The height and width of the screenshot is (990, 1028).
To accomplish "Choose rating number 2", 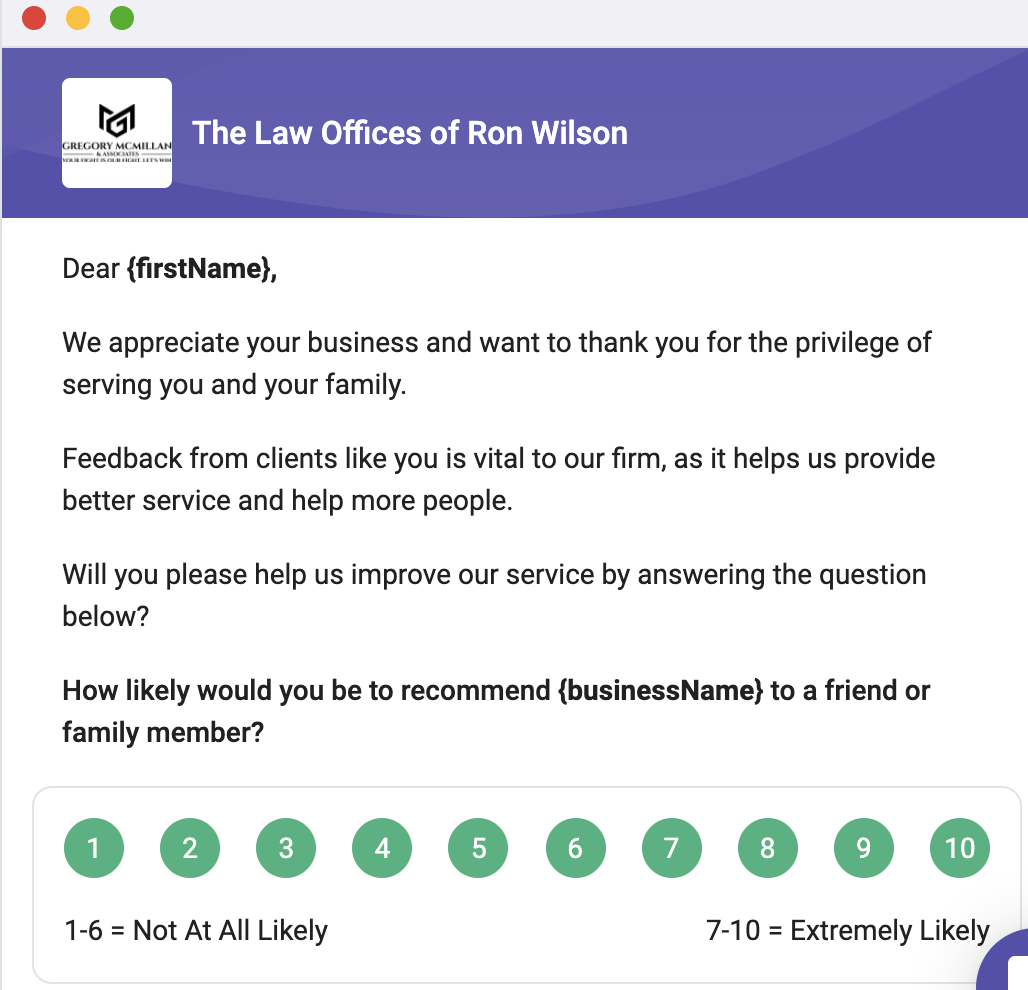I will (190, 848).
